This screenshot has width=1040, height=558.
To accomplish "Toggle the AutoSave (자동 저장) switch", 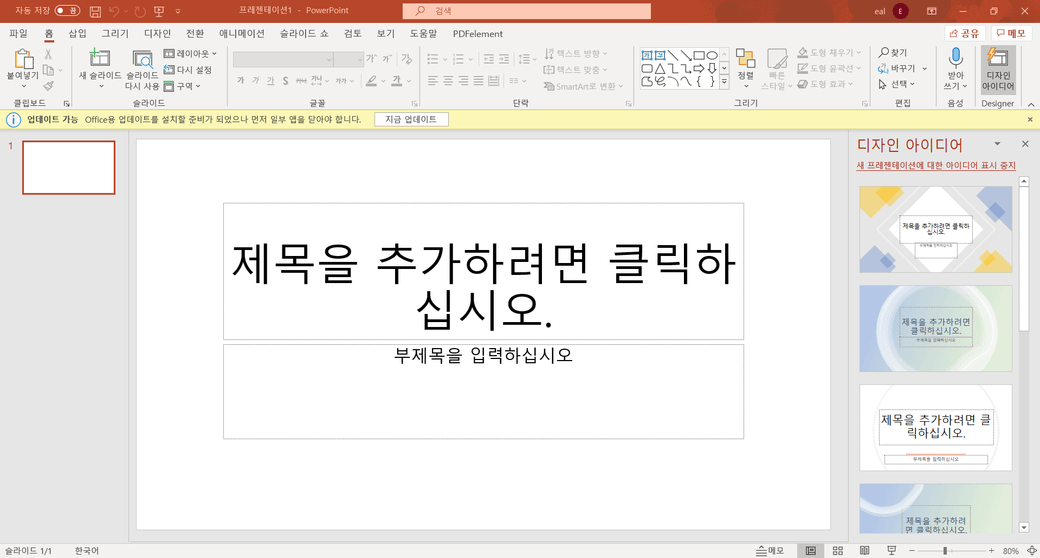I will pos(67,11).
